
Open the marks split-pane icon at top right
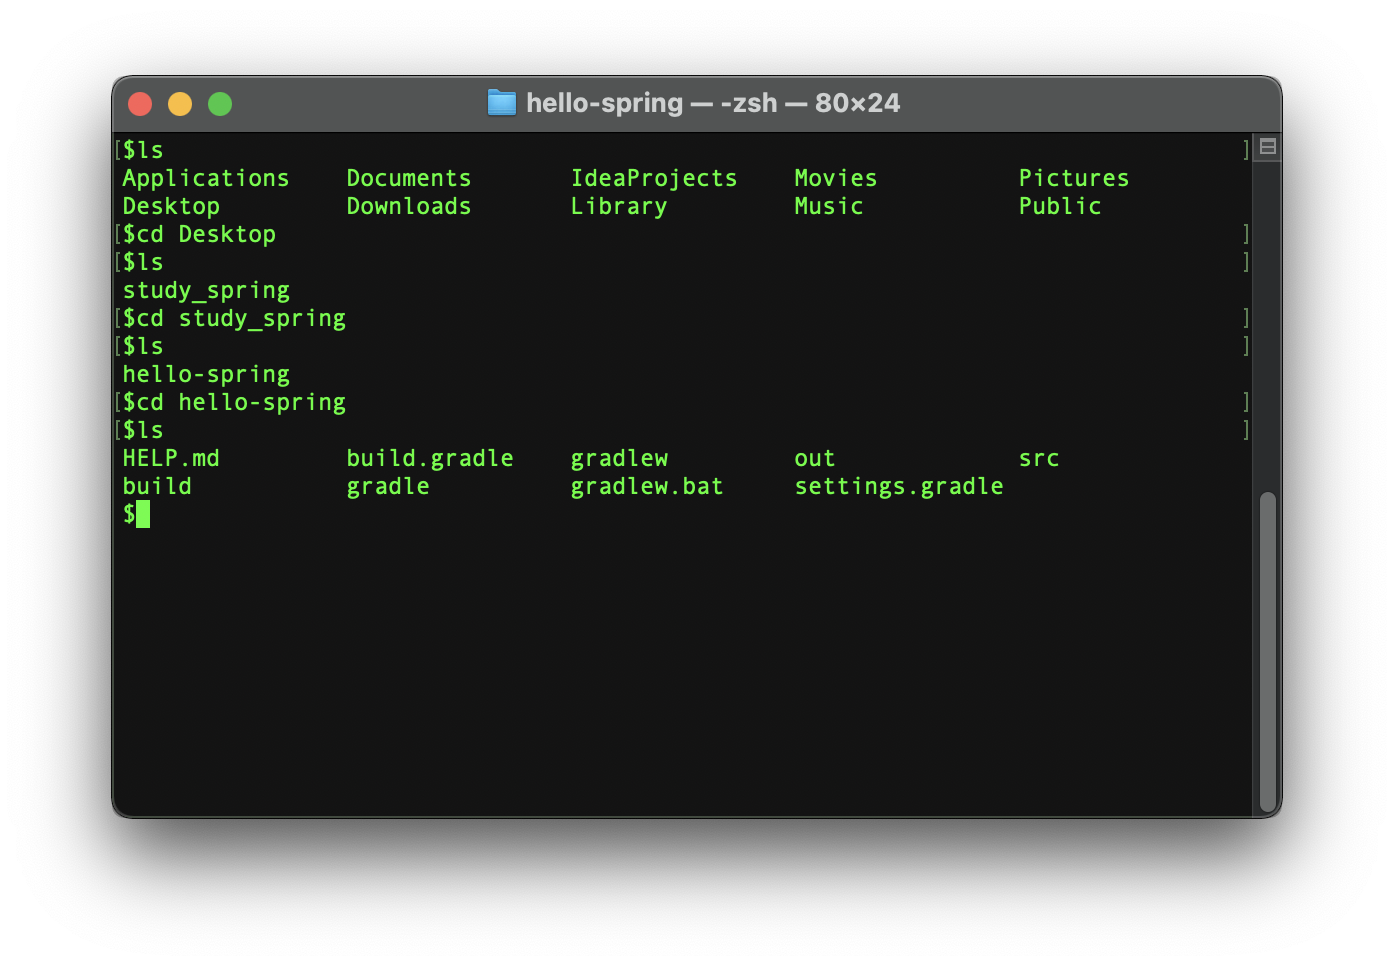click(x=1266, y=146)
